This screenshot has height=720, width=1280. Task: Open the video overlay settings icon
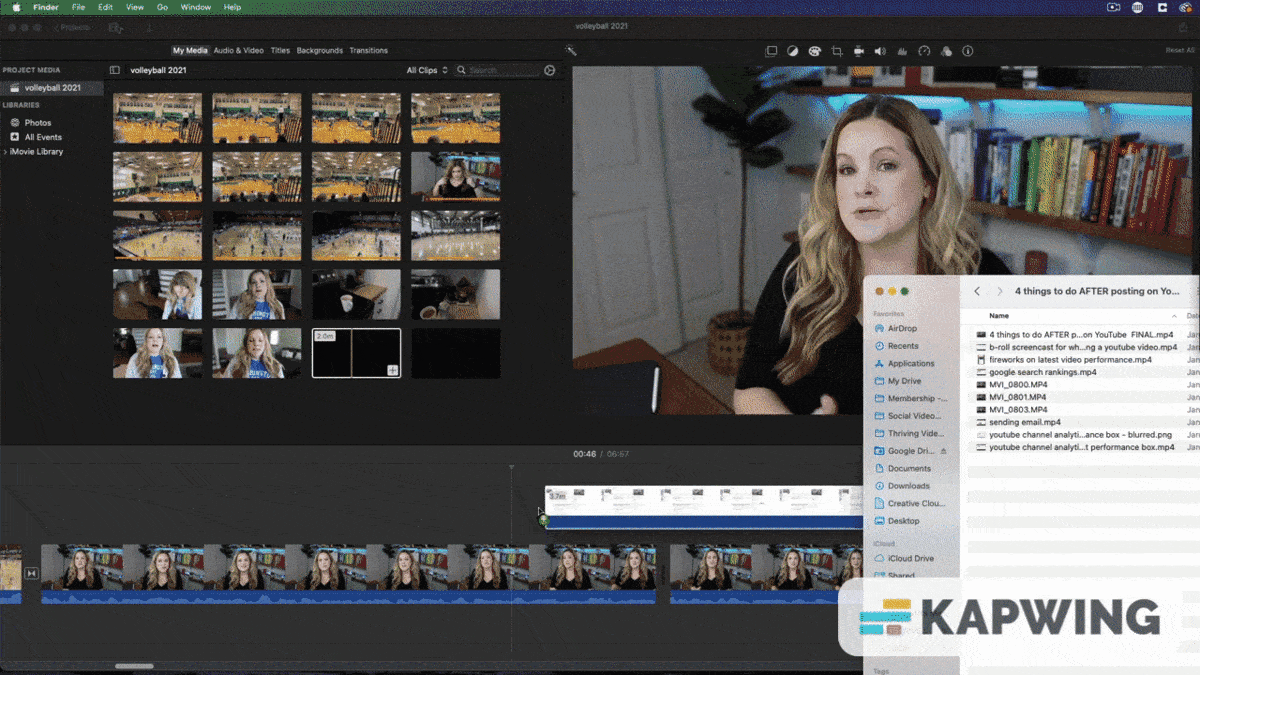(771, 51)
